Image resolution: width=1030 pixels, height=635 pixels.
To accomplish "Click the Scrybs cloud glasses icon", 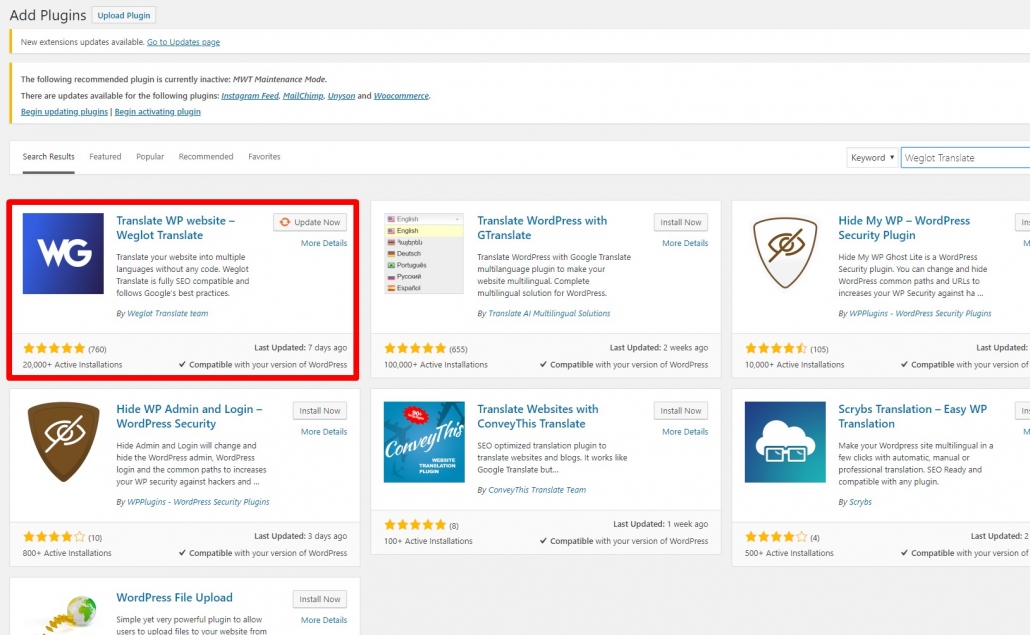I will [785, 442].
